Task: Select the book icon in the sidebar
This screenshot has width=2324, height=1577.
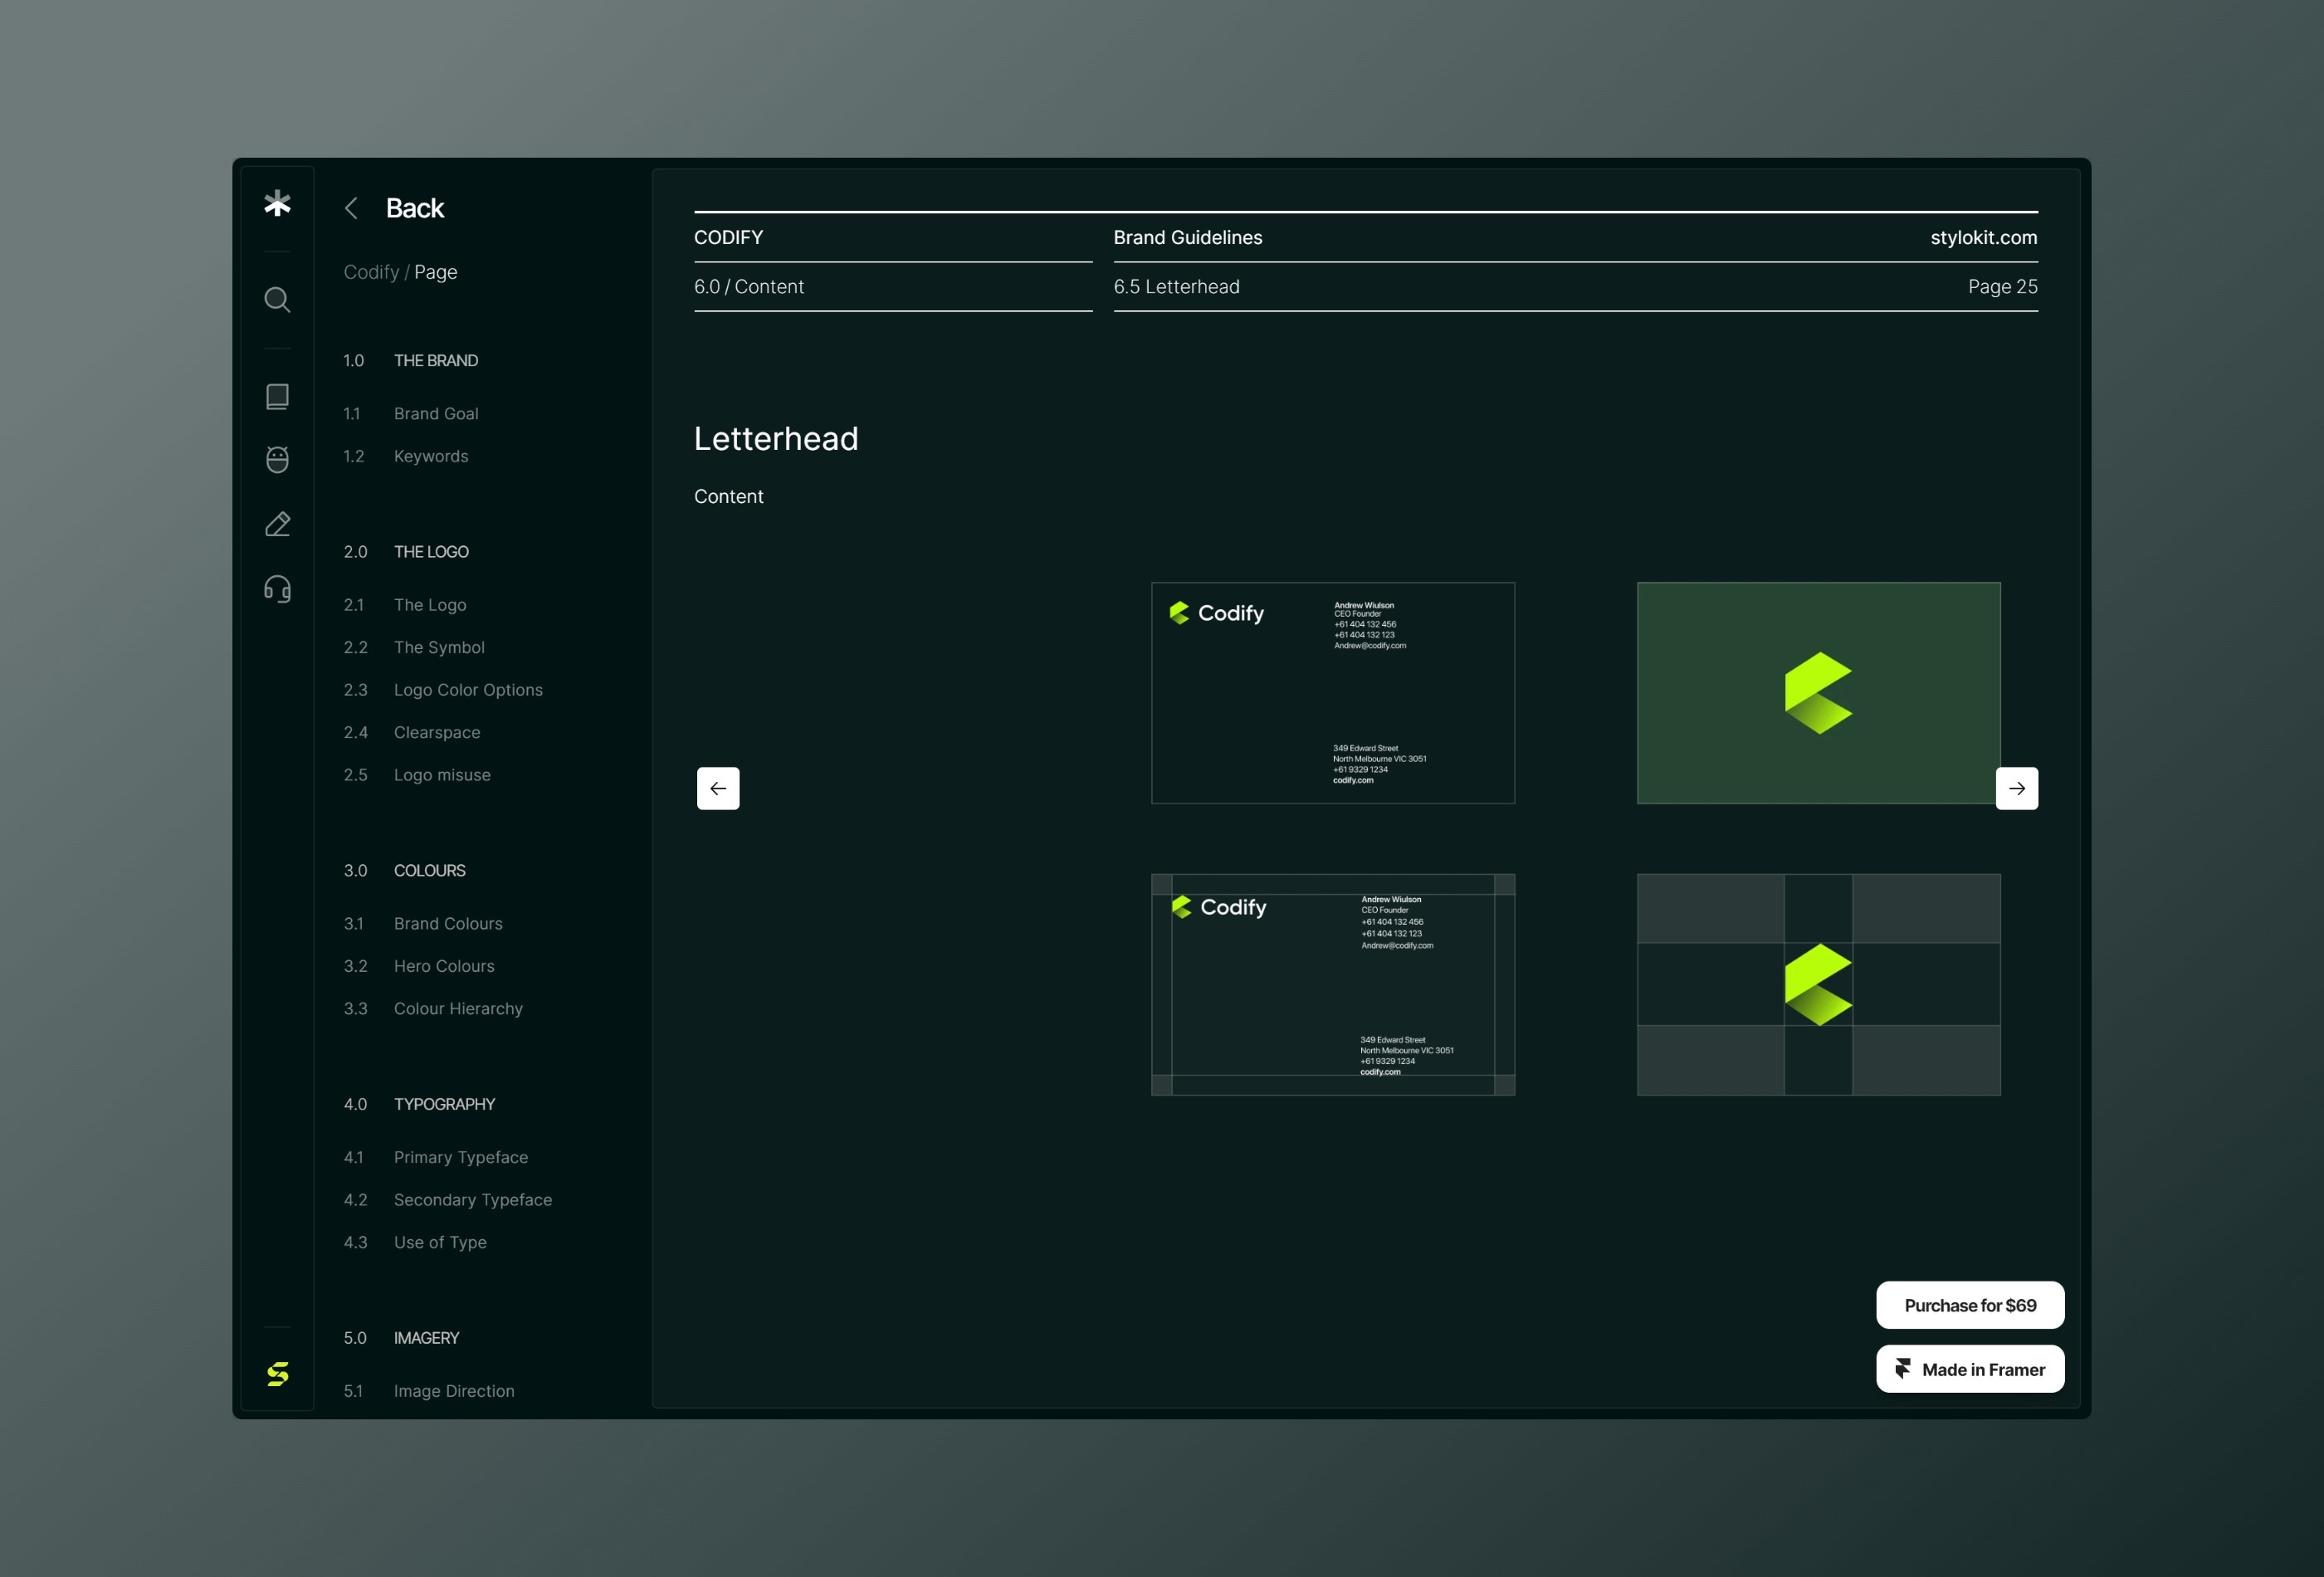Action: point(277,396)
